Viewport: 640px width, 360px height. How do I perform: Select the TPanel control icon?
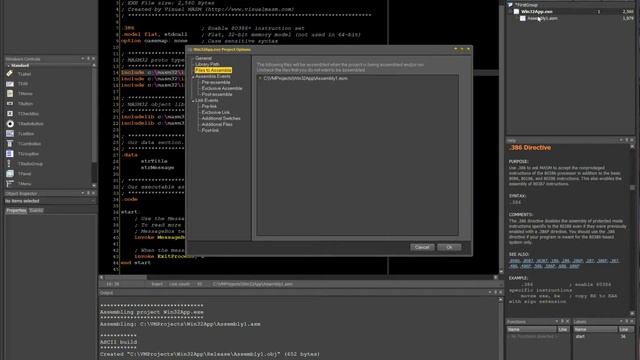(x=10, y=173)
